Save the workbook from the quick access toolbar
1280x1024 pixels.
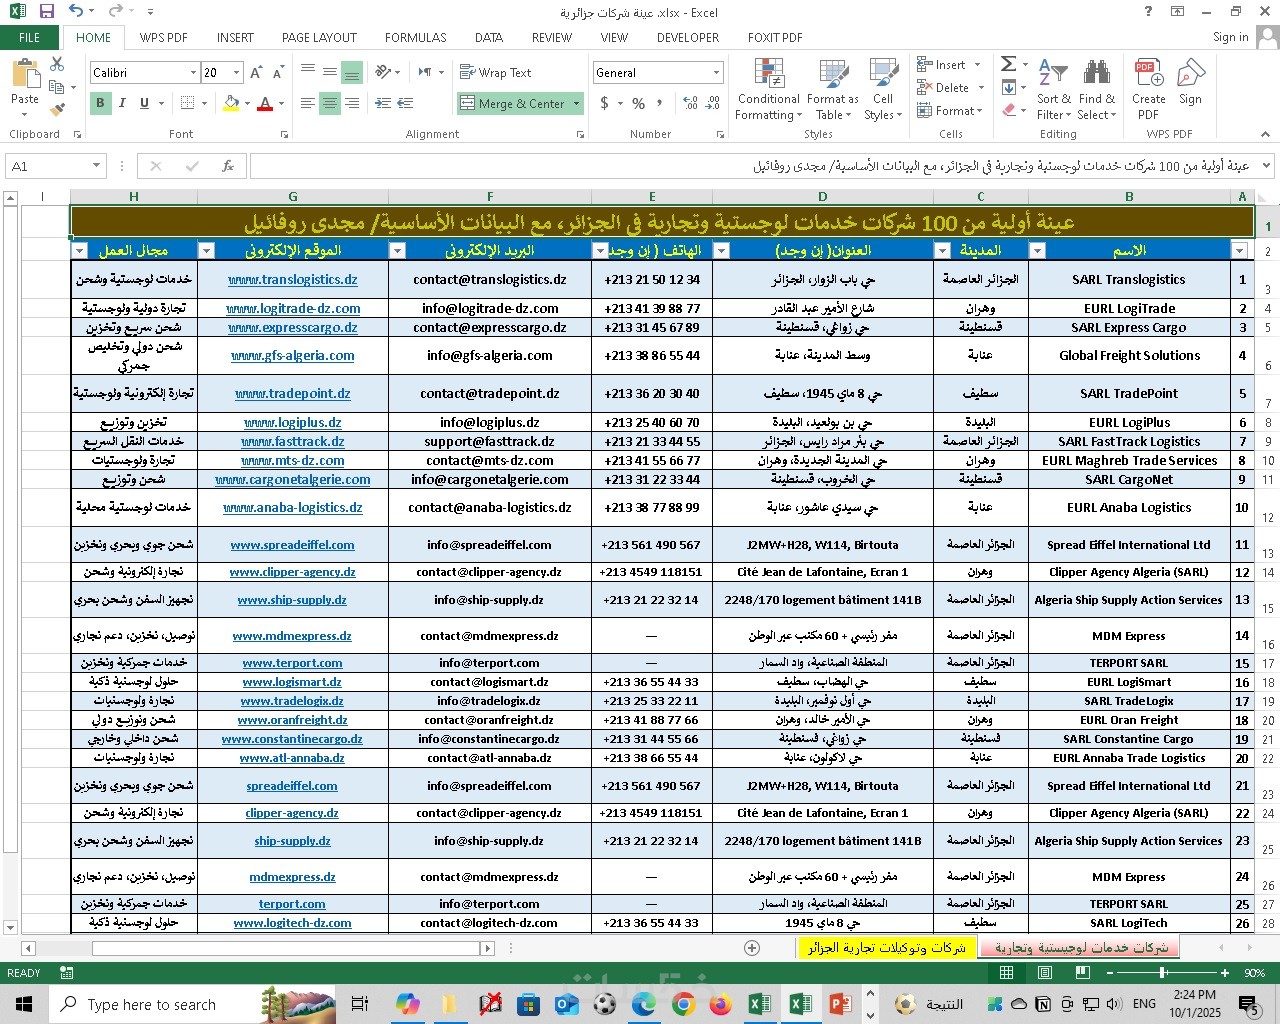[x=46, y=12]
